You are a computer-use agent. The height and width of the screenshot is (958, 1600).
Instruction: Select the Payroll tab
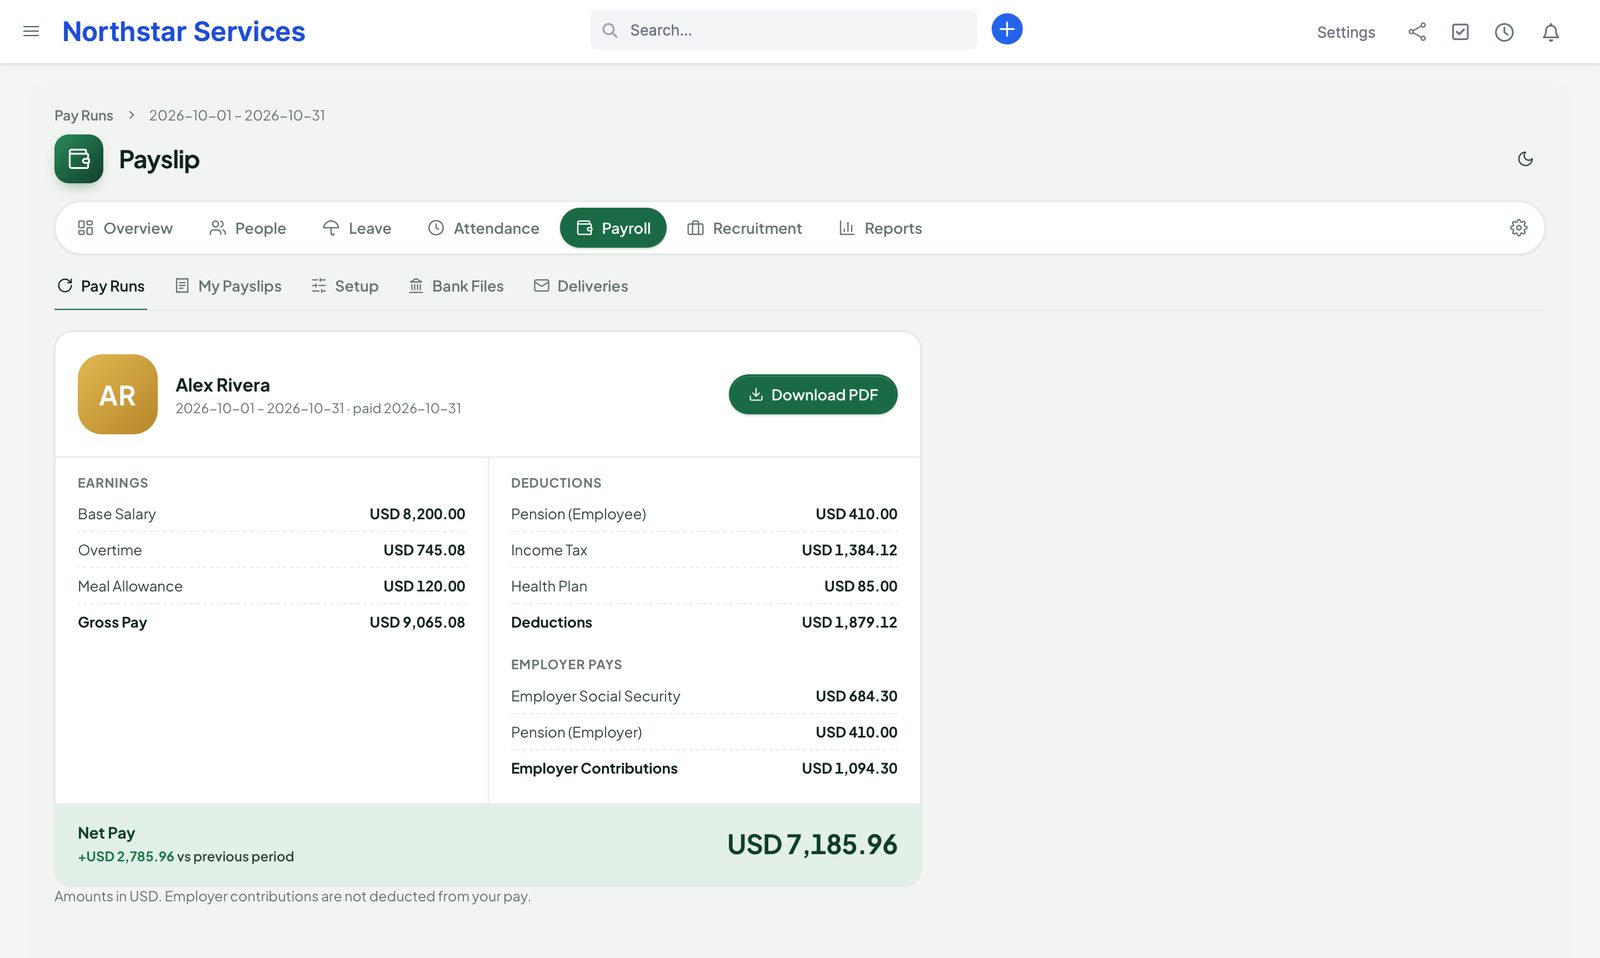tap(613, 228)
